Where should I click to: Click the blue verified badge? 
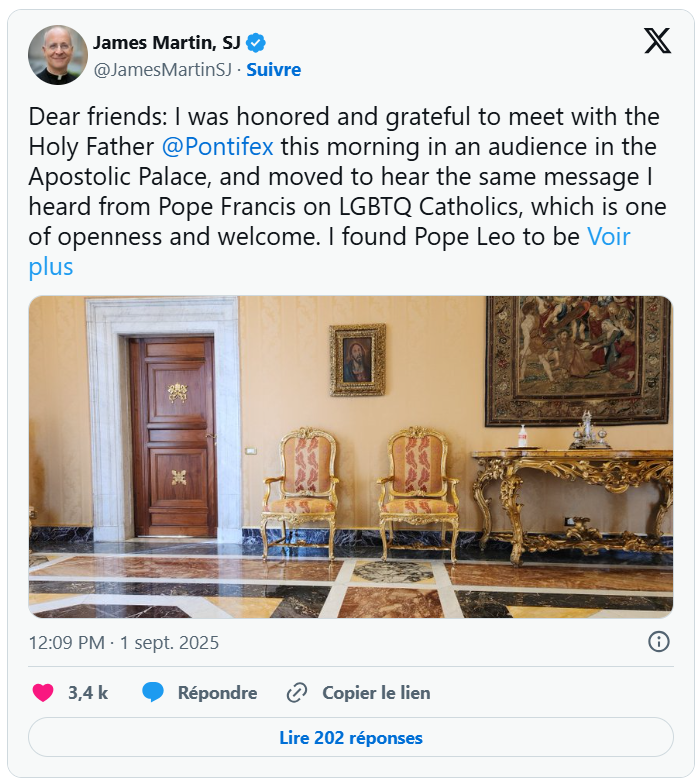tap(257, 42)
